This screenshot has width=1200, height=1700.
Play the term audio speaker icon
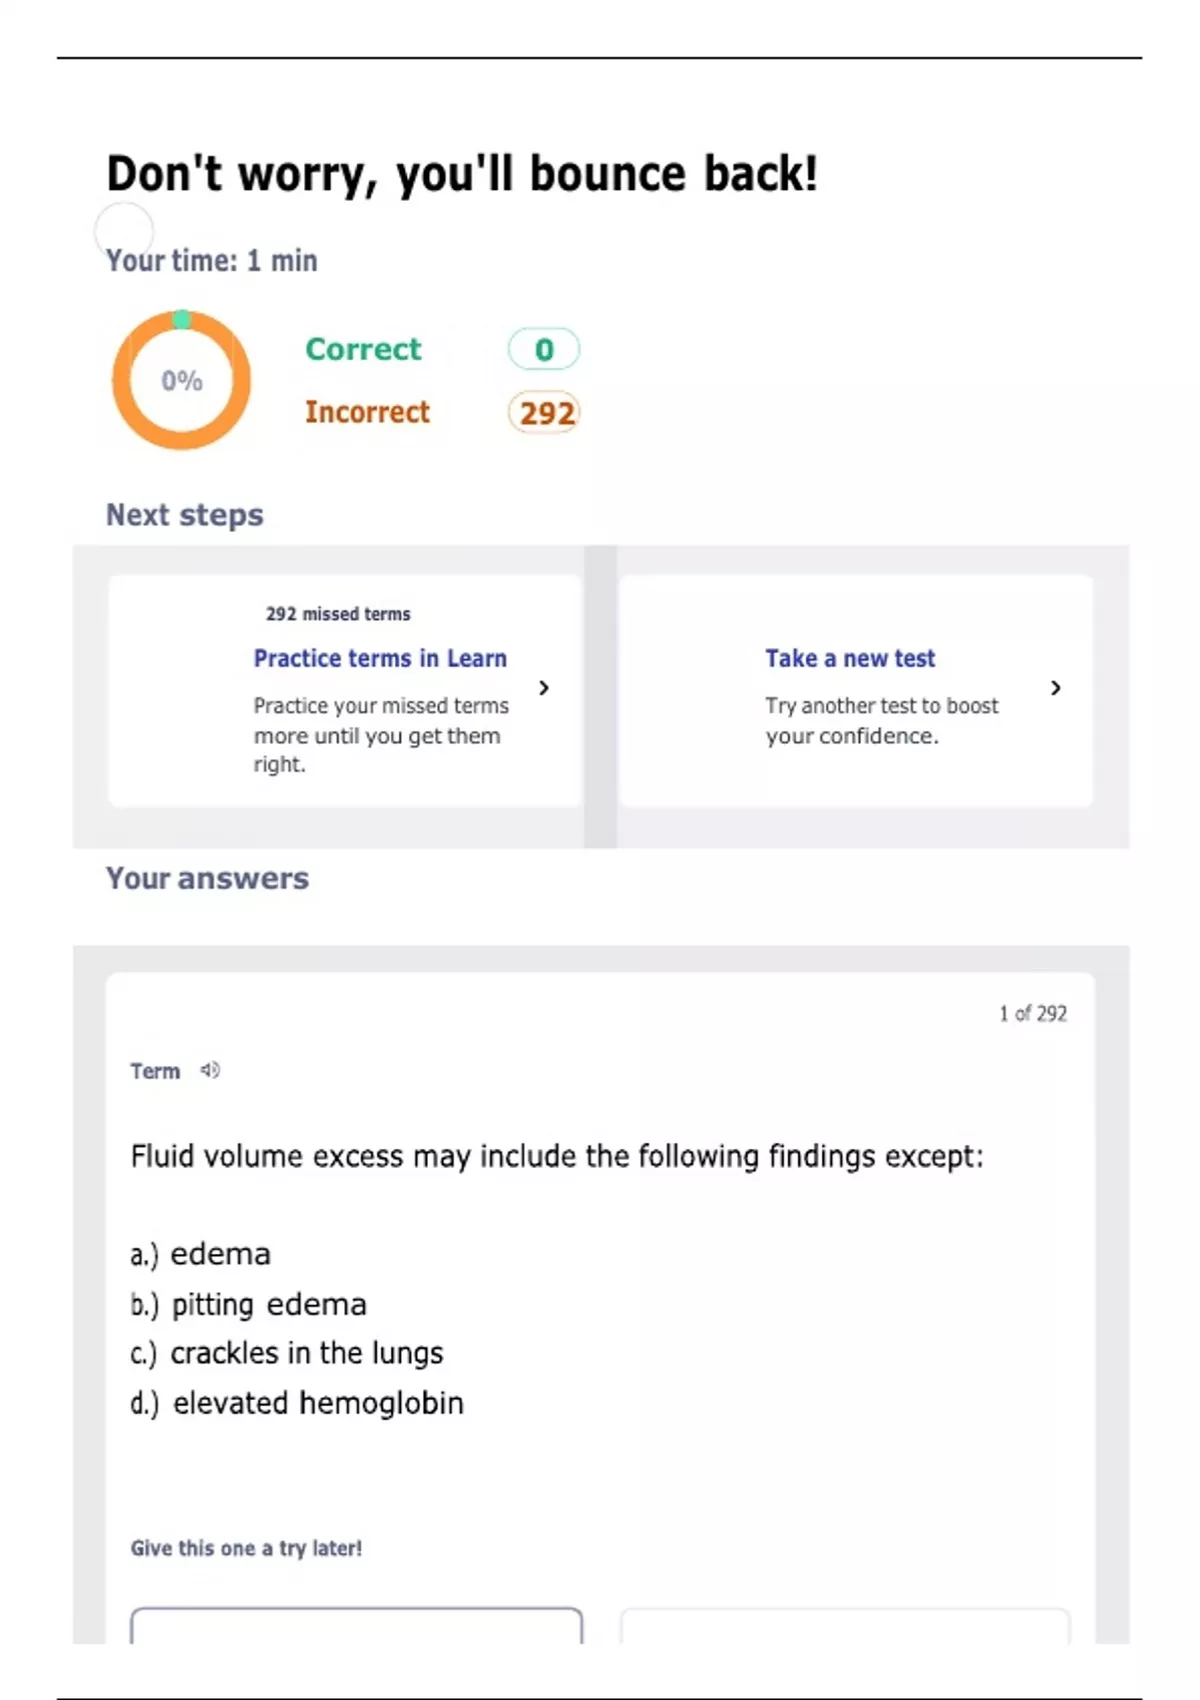tap(209, 1070)
